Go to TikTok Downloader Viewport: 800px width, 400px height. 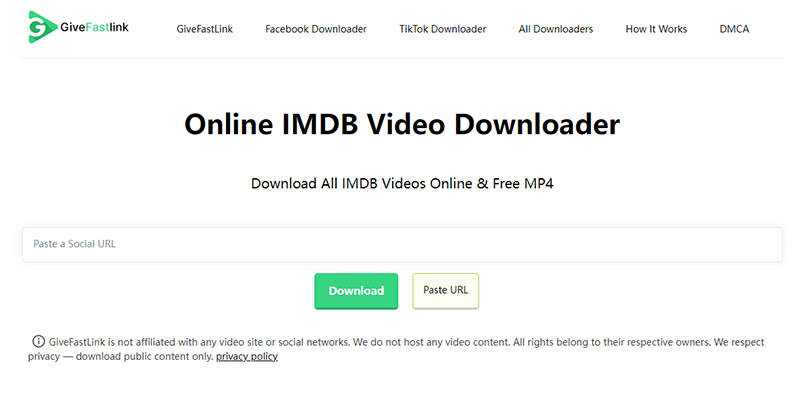(442, 29)
